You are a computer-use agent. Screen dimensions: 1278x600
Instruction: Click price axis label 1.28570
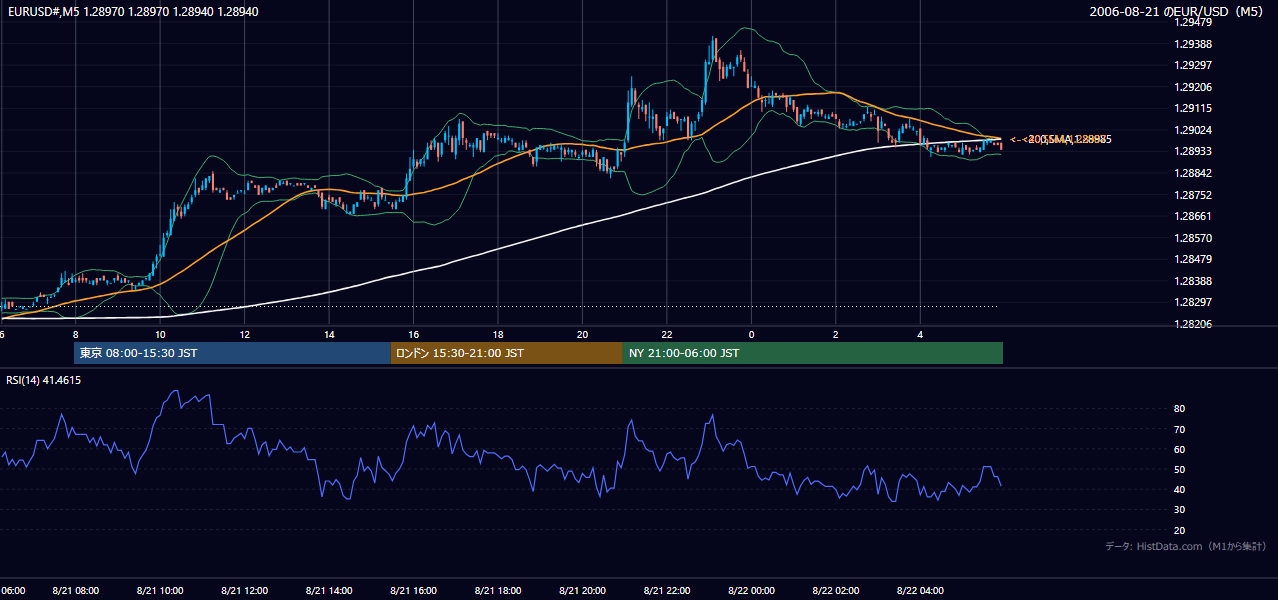tap(1193, 238)
